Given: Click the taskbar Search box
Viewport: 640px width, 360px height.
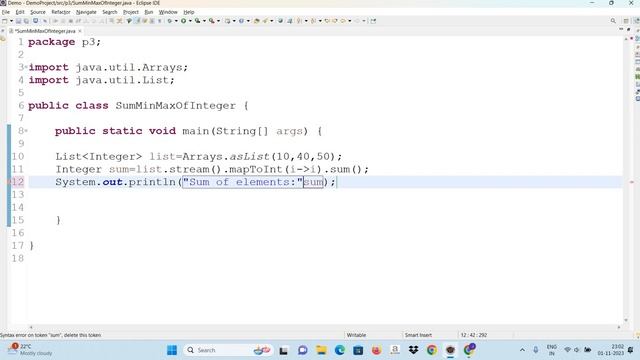Looking at the screenshot, I should click(x=228, y=350).
